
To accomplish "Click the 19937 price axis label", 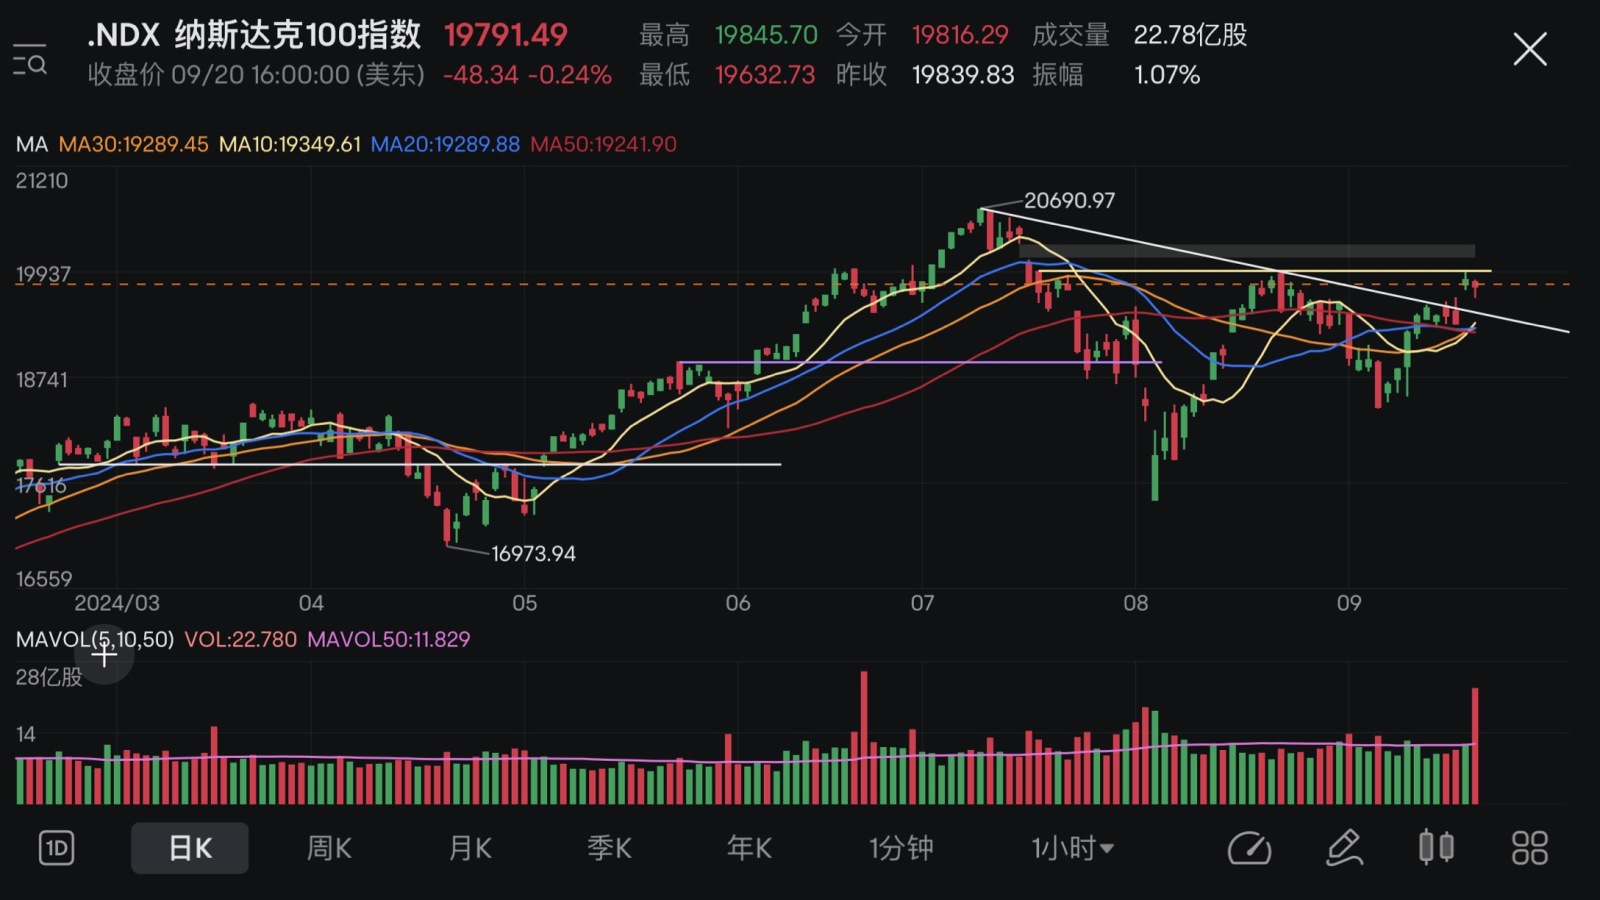I will (43, 274).
